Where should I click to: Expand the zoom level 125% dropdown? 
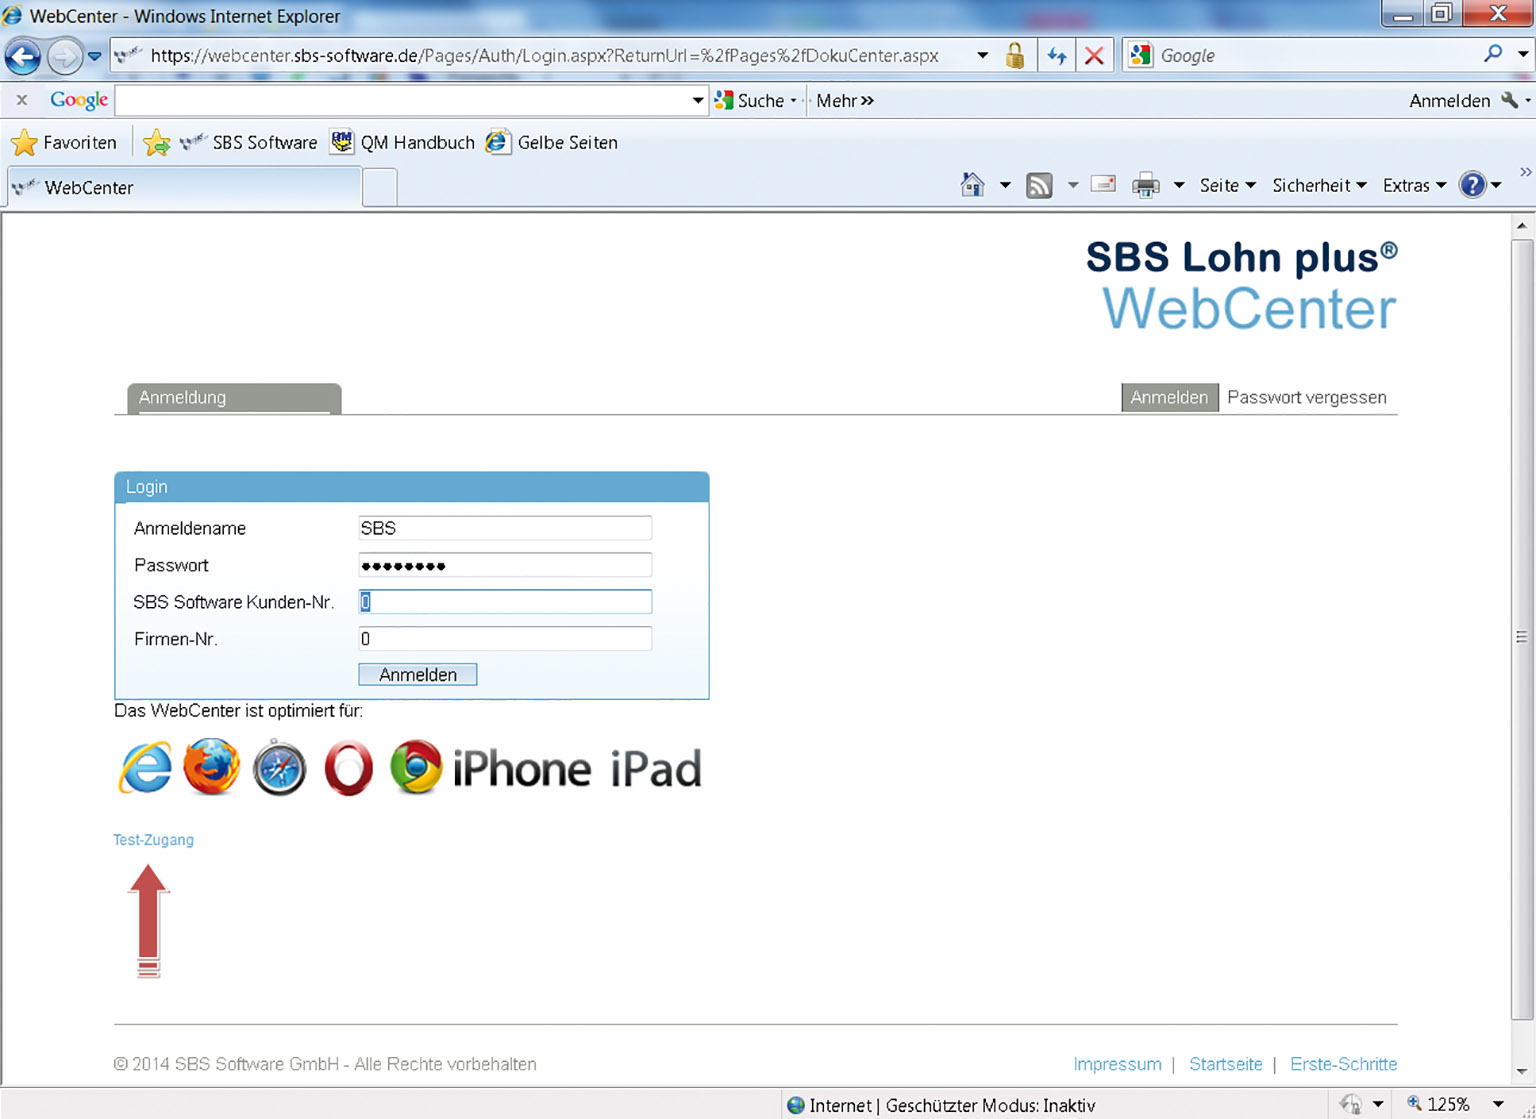coord(1498,1104)
